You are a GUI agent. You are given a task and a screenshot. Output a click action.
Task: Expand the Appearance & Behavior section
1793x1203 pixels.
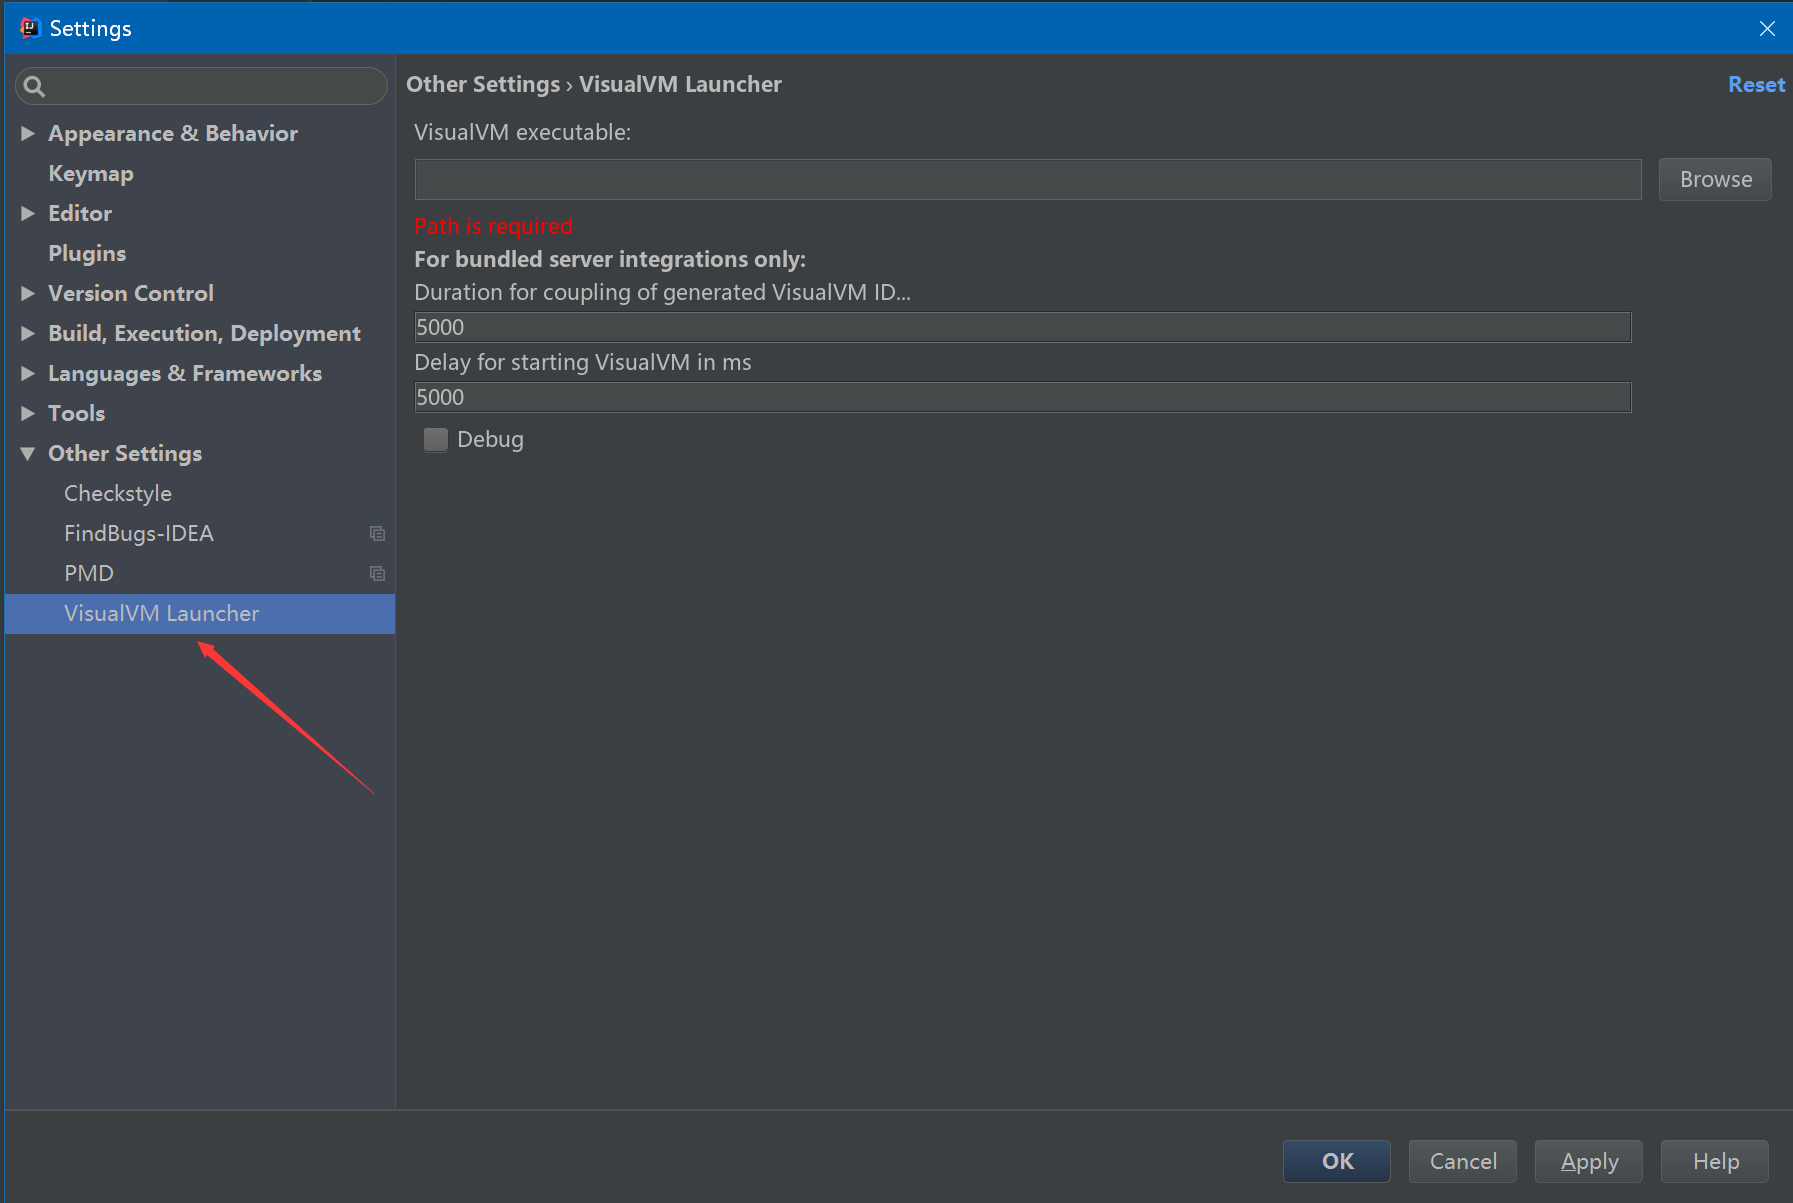pos(28,133)
